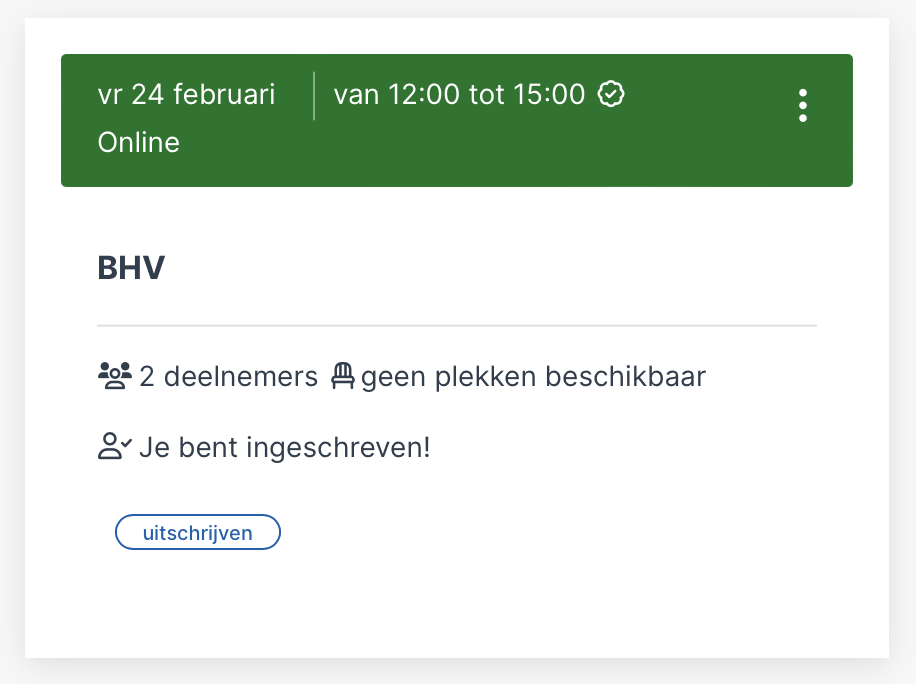Click the word februari in header

[224, 95]
